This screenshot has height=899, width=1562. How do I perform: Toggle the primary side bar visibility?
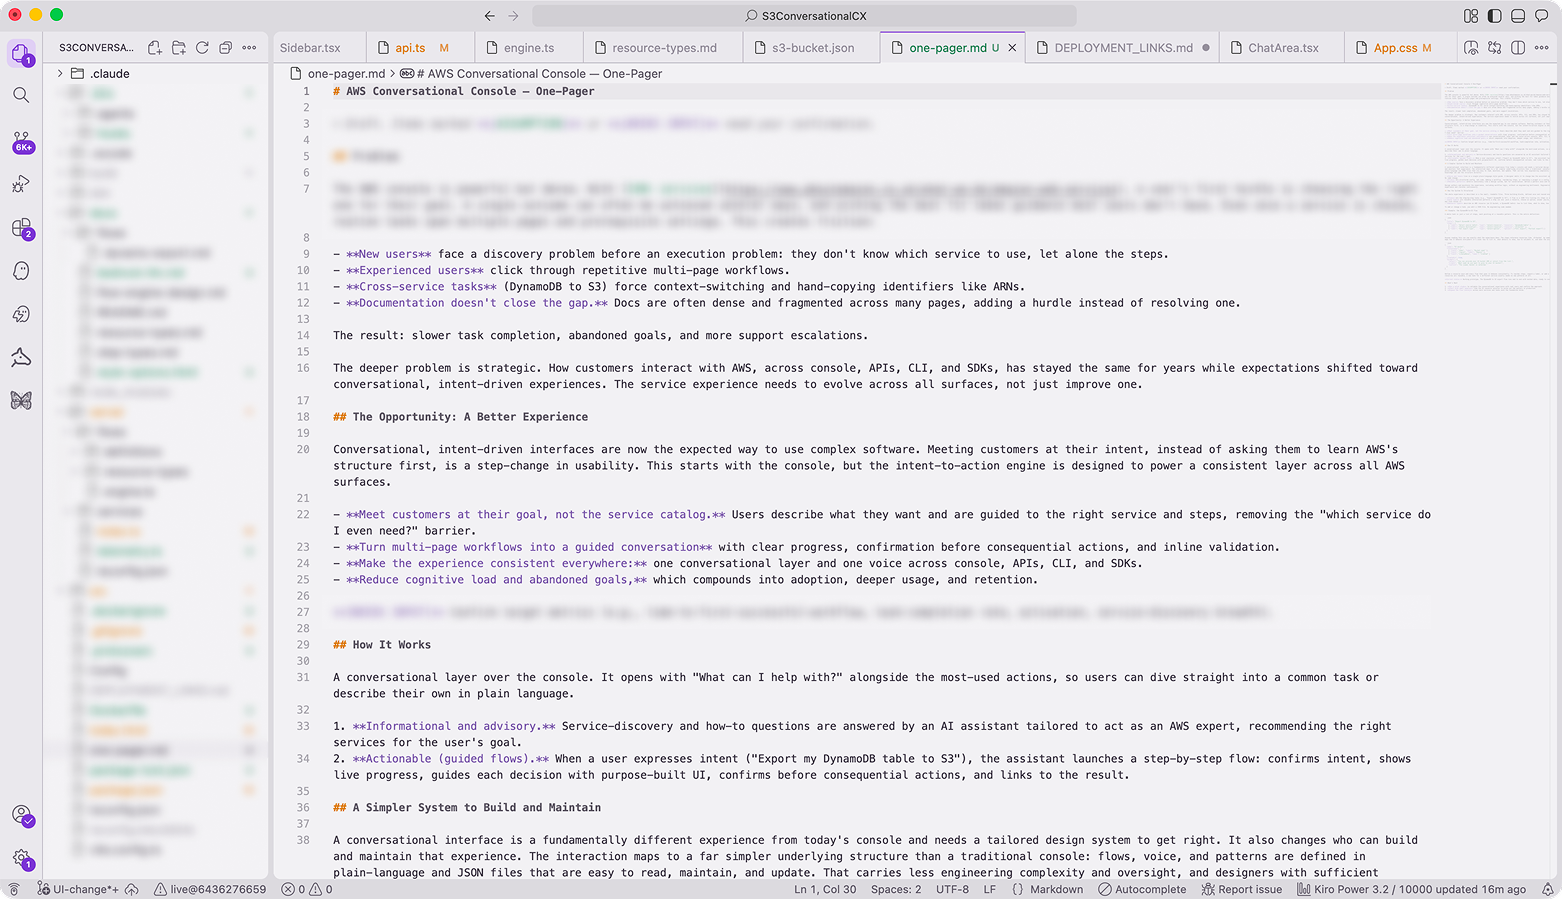[x=1495, y=16]
